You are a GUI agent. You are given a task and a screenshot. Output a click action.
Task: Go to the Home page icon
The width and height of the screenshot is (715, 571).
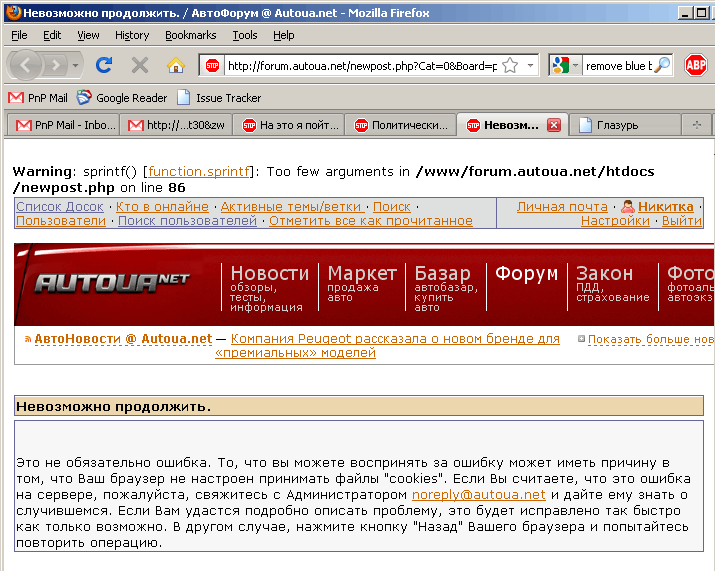176,65
